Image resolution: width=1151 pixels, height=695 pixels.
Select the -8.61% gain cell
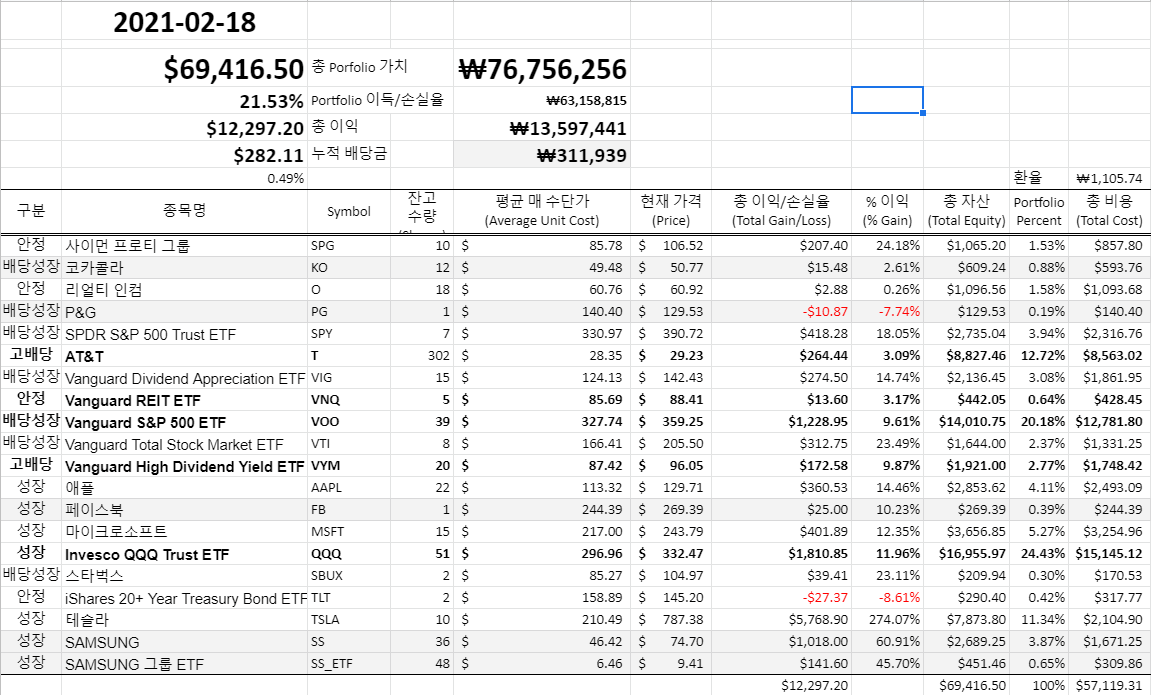887,597
